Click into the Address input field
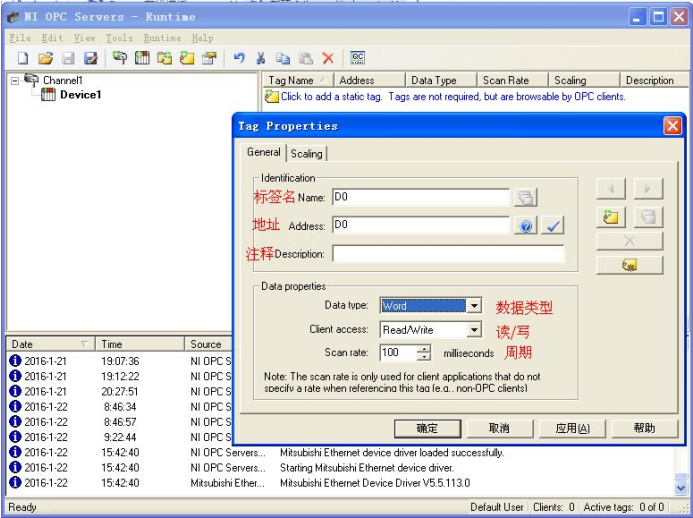 point(421,225)
